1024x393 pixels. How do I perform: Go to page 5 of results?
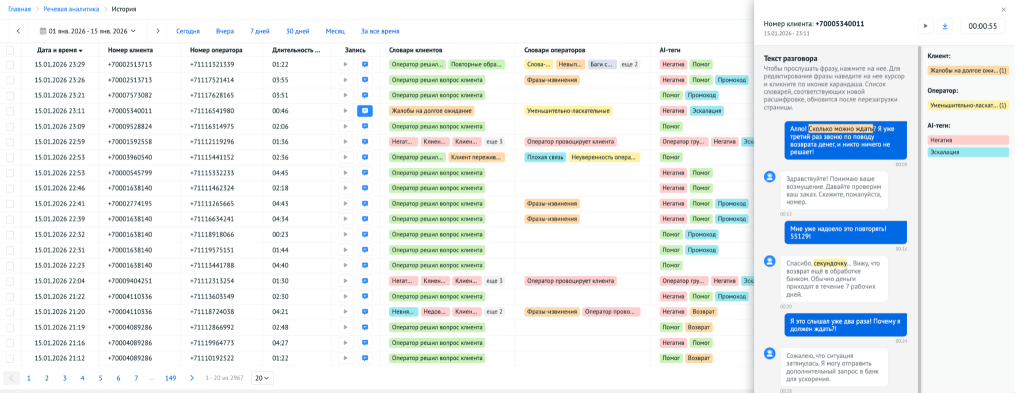pyautogui.click(x=100, y=378)
